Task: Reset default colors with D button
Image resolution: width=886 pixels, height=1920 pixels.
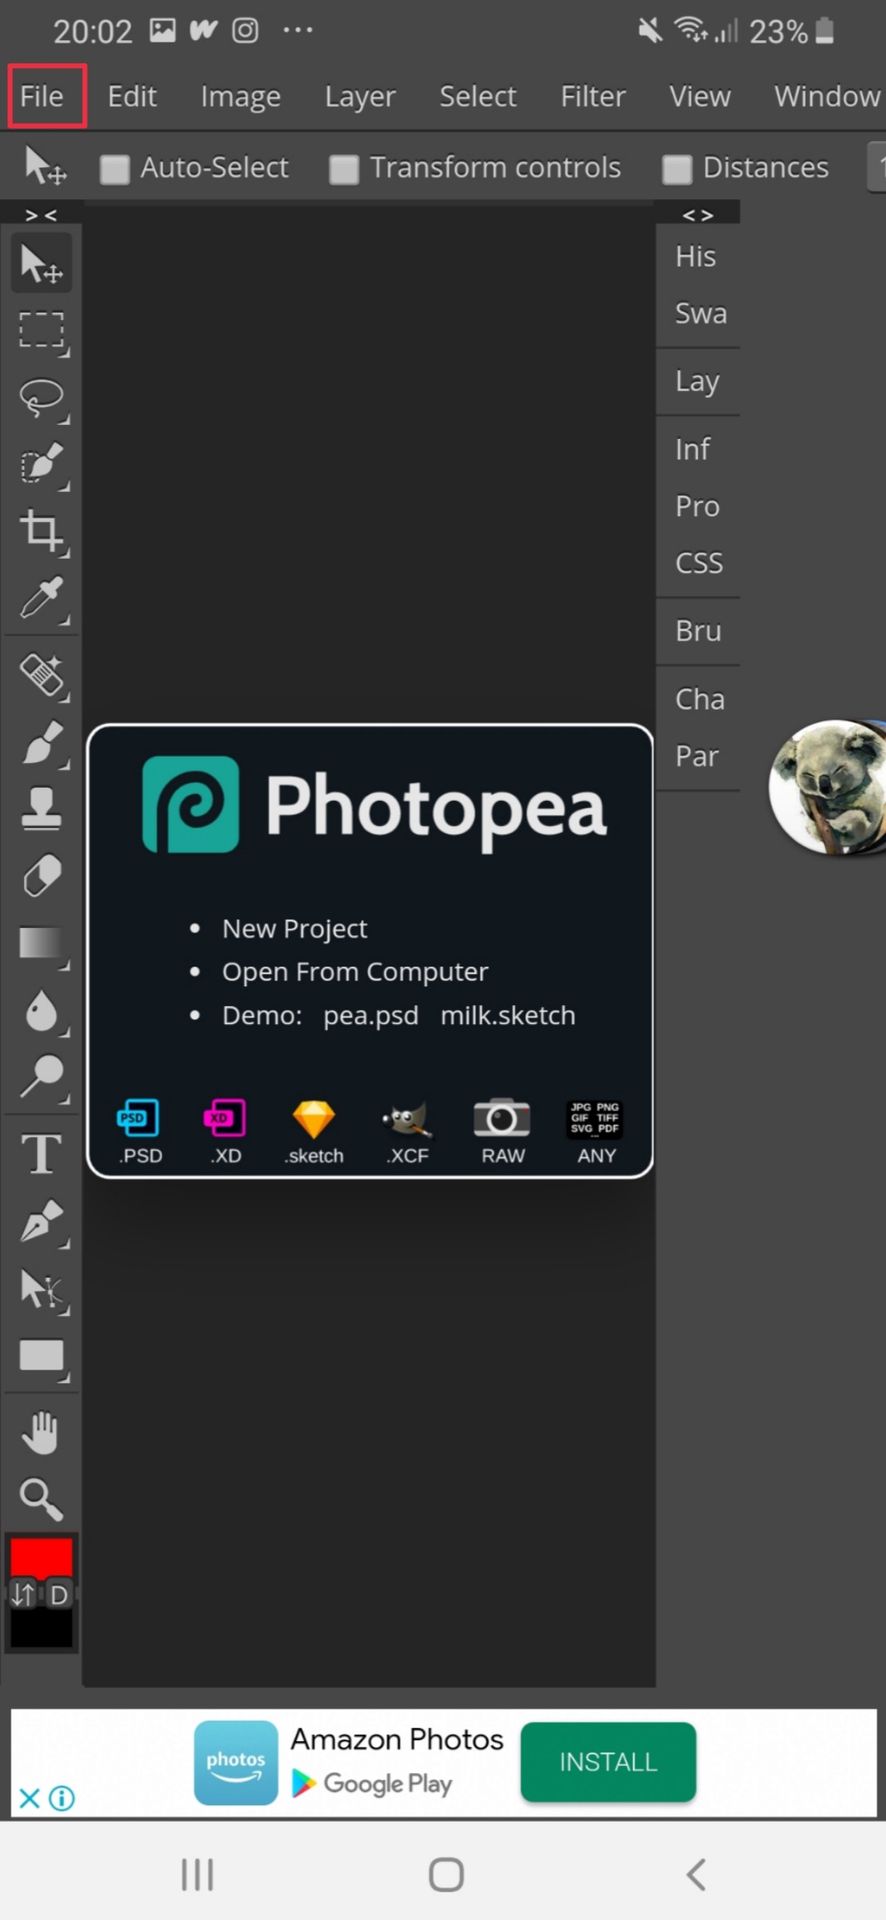Action: coord(59,1595)
